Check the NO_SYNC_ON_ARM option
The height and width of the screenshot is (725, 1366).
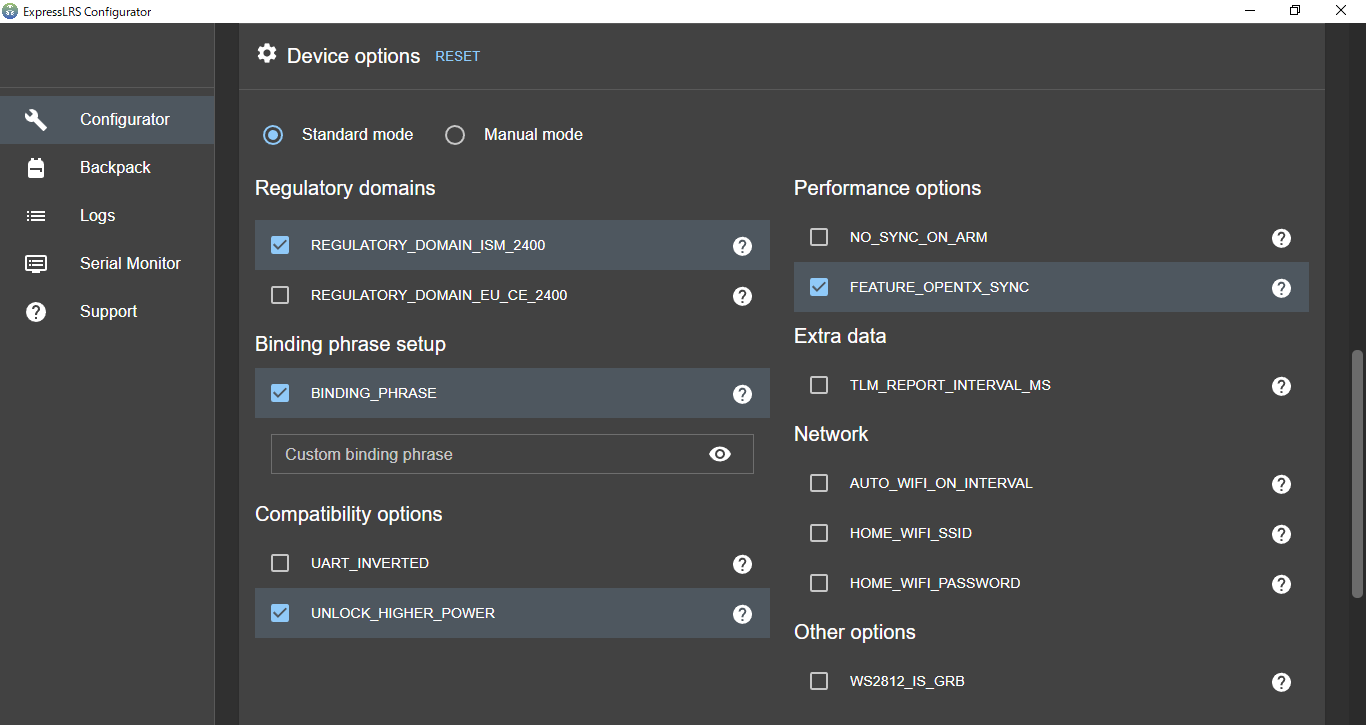819,237
